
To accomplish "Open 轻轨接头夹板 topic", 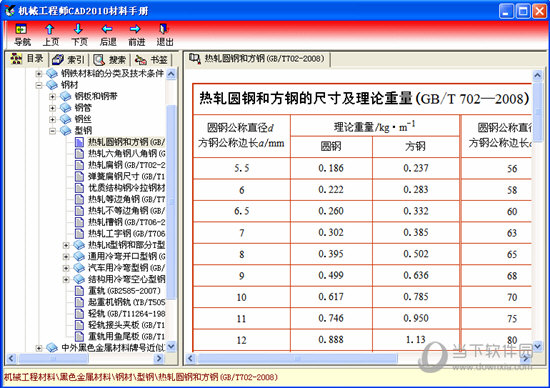I will [126, 325].
